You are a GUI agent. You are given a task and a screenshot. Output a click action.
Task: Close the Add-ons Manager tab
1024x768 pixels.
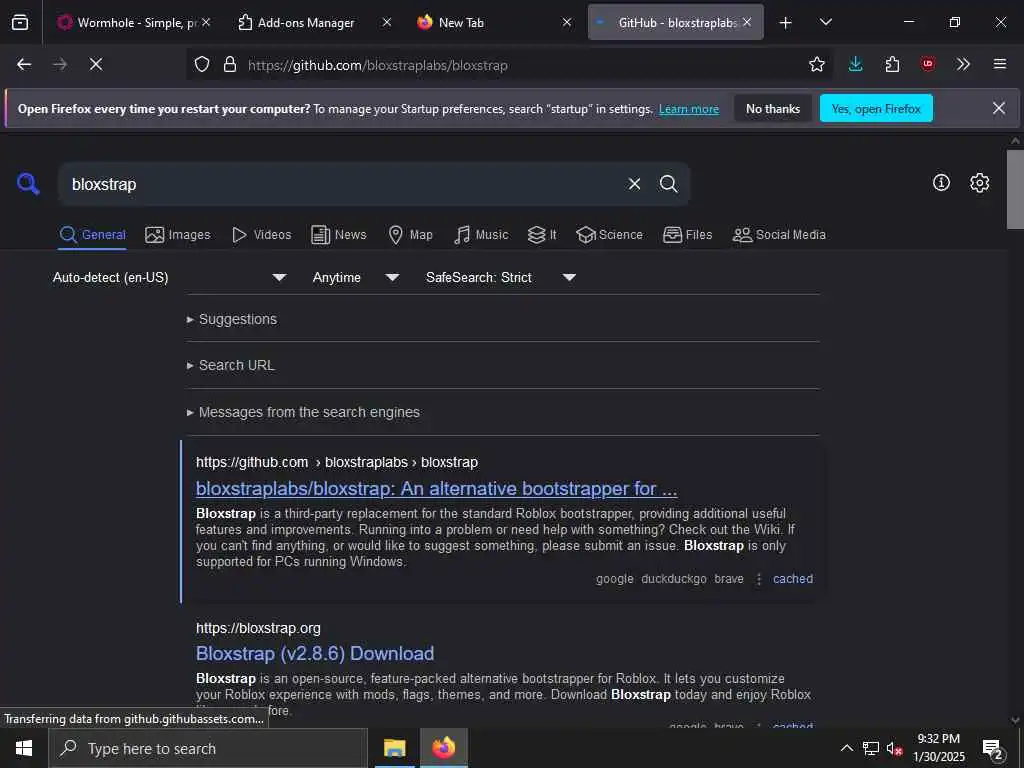coord(387,22)
